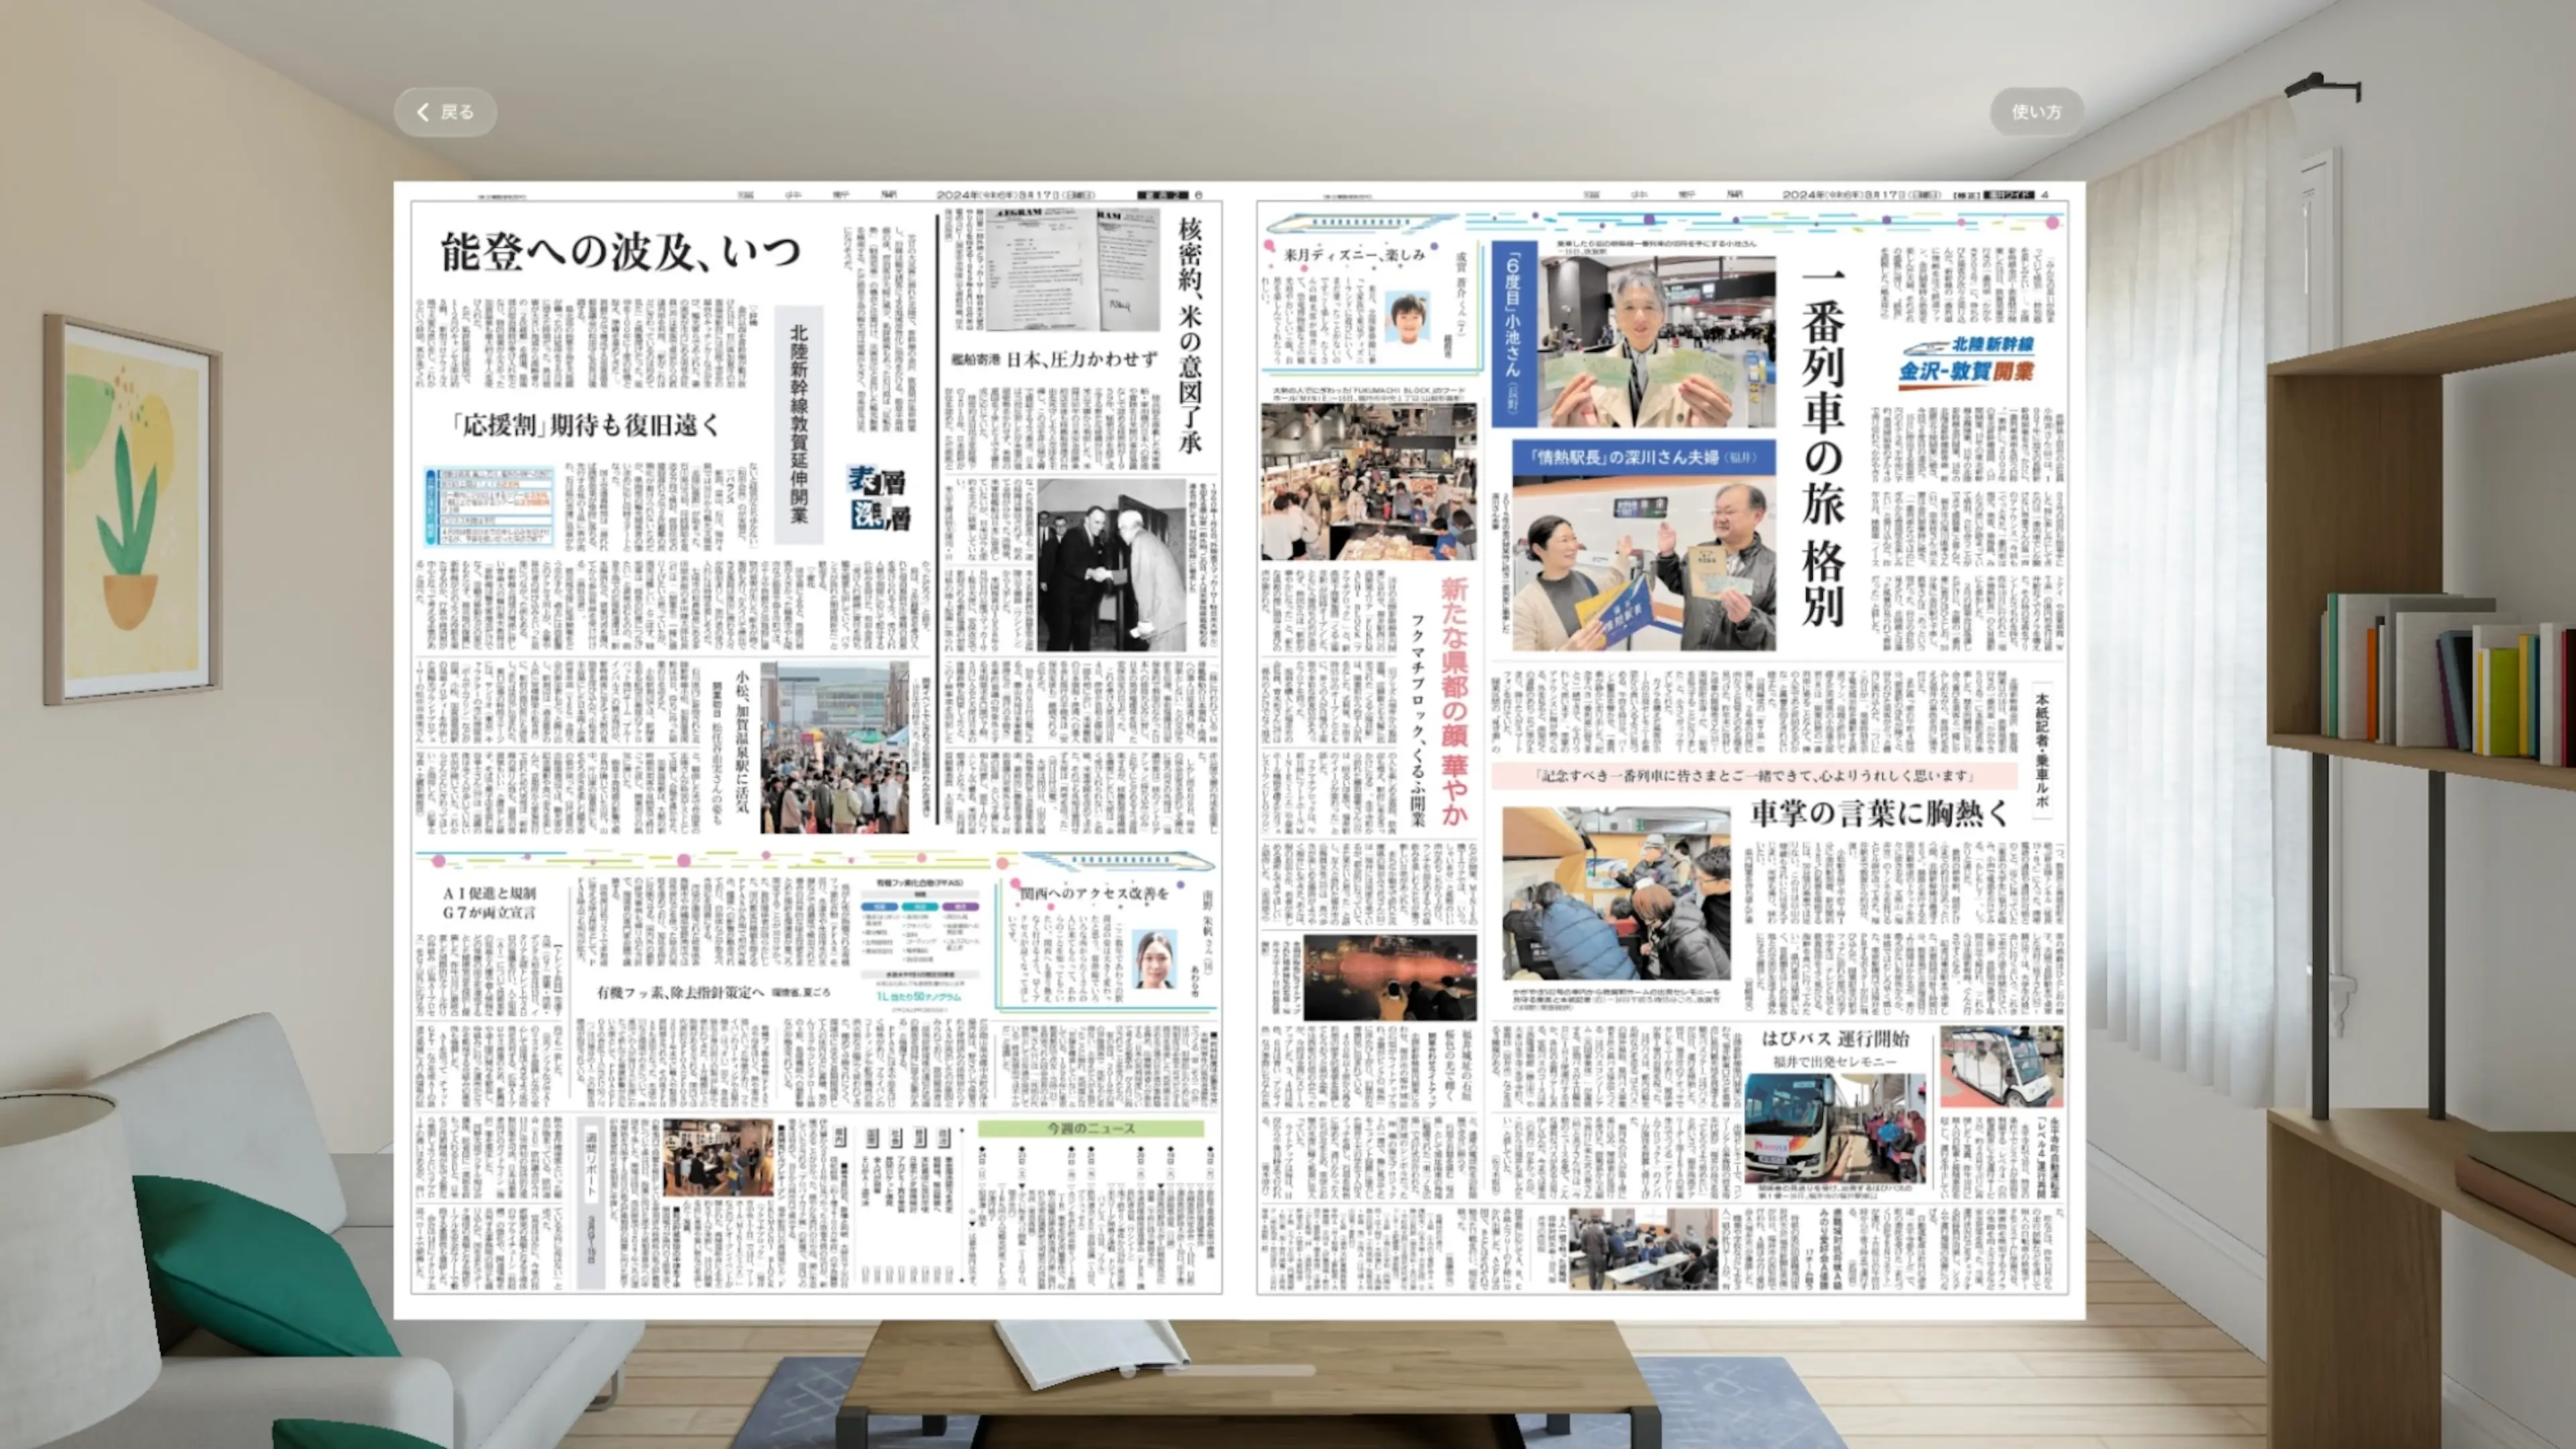2576x1449 pixels.
Task: Select subheadline 「応援割」期待も復旧遠く
Action: (x=586, y=425)
